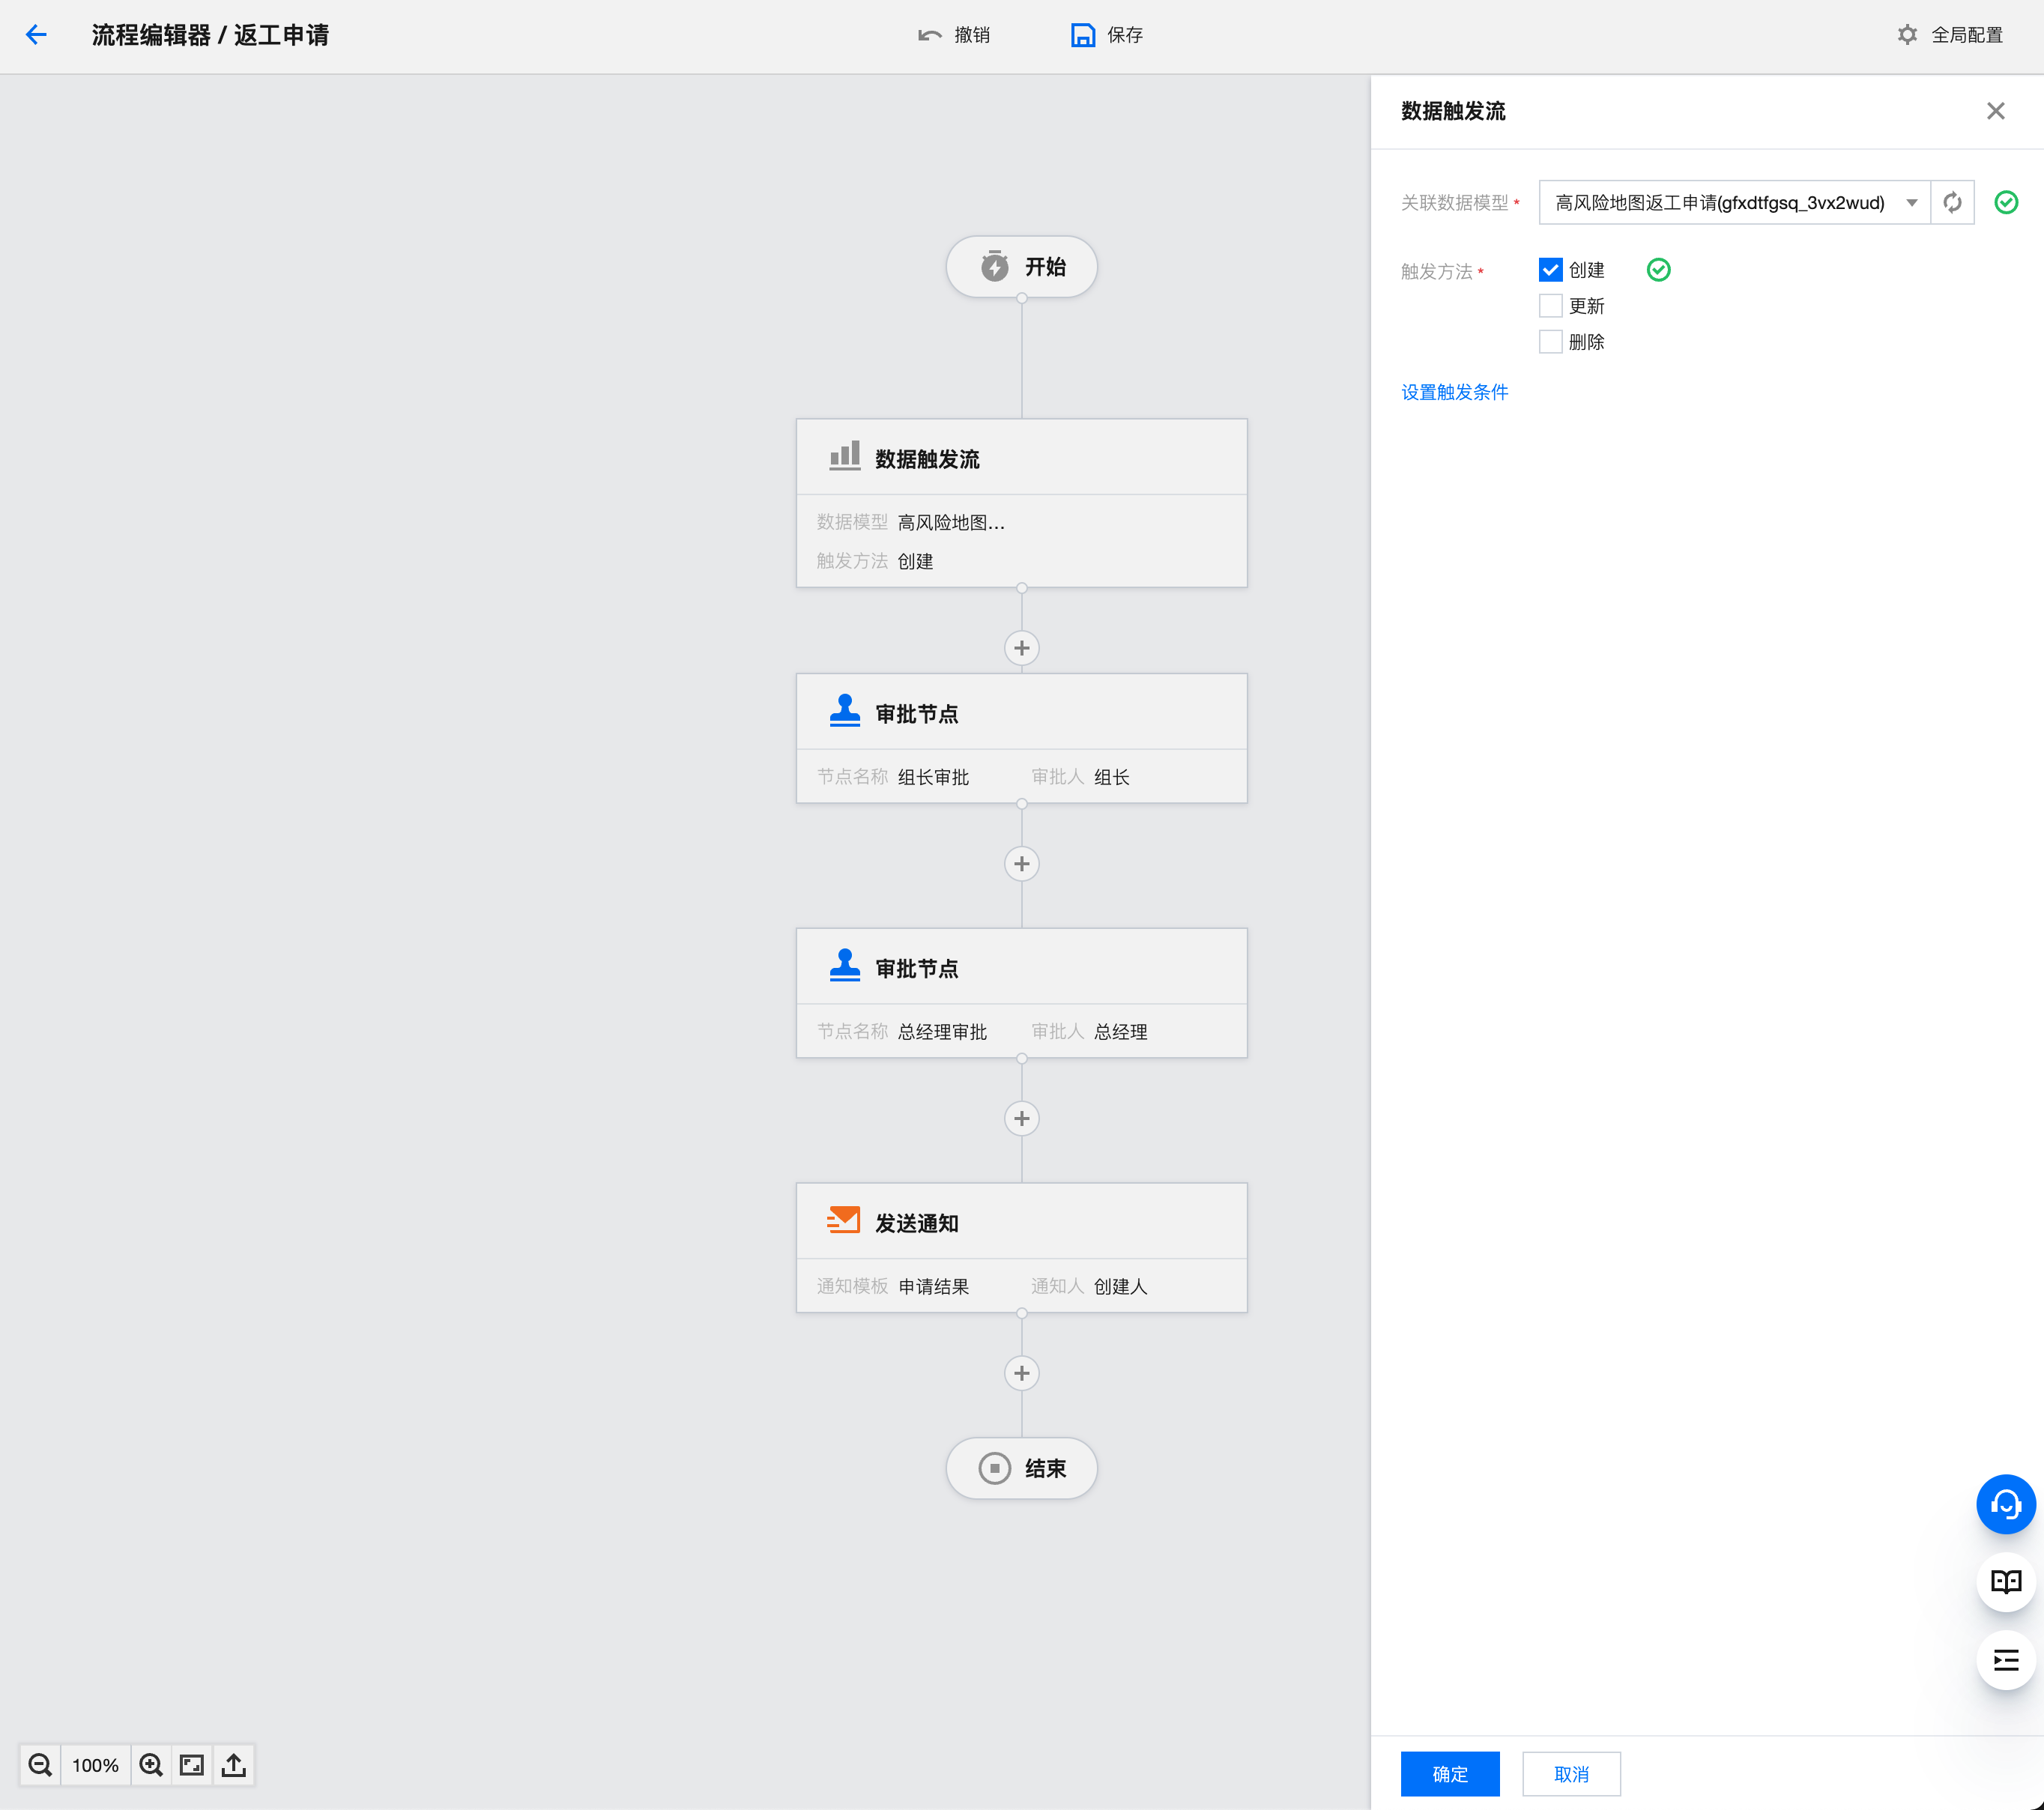Open customer support headset button
Viewport: 2044px width, 1810px height.
pyautogui.click(x=2005, y=1504)
